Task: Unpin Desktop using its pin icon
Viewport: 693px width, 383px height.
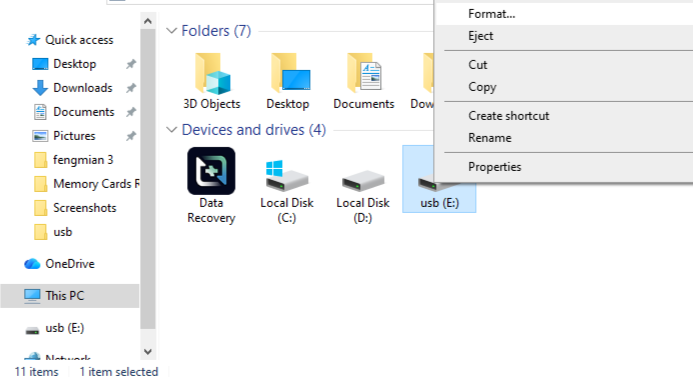Action: [x=131, y=64]
